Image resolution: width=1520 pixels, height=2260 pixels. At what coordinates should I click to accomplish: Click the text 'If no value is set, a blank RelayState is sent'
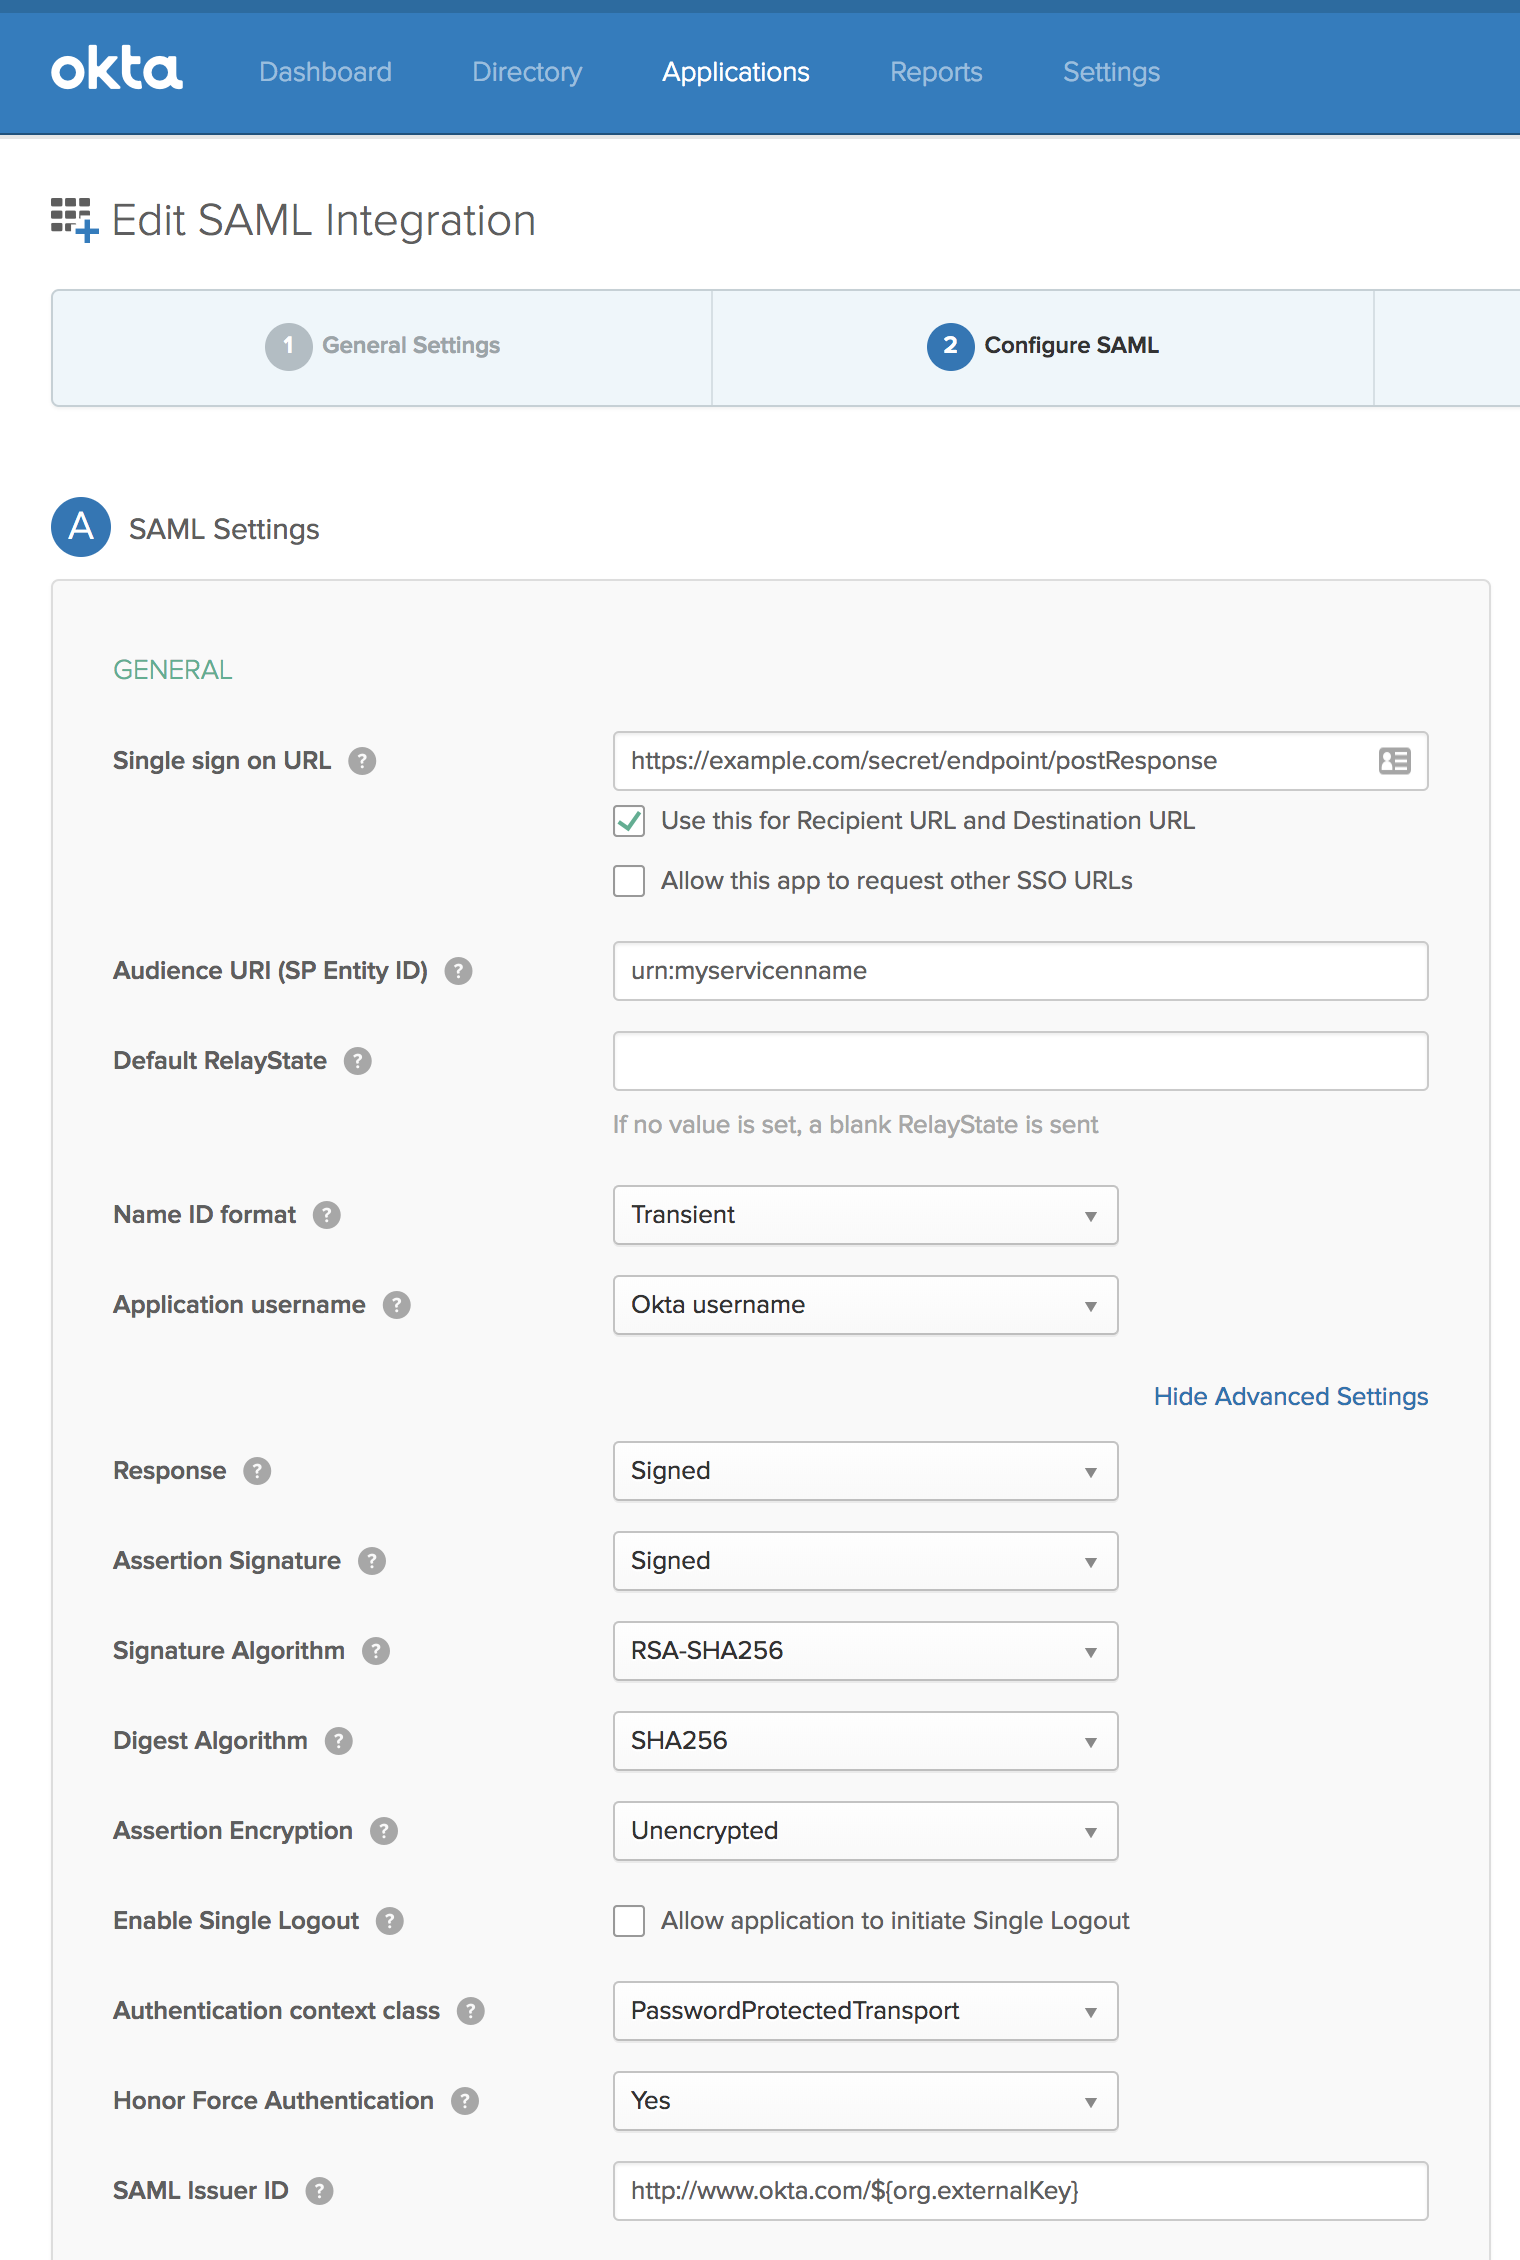[x=855, y=1125]
